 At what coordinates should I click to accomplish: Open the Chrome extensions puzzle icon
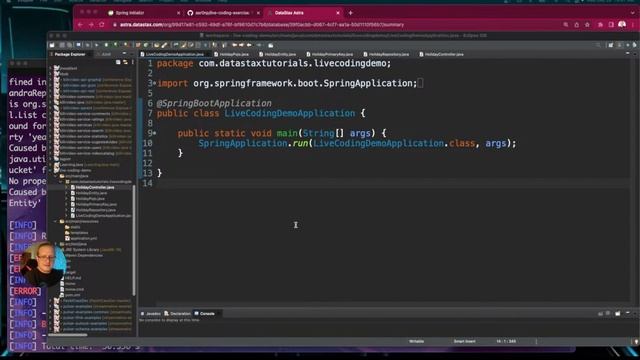click(600, 25)
